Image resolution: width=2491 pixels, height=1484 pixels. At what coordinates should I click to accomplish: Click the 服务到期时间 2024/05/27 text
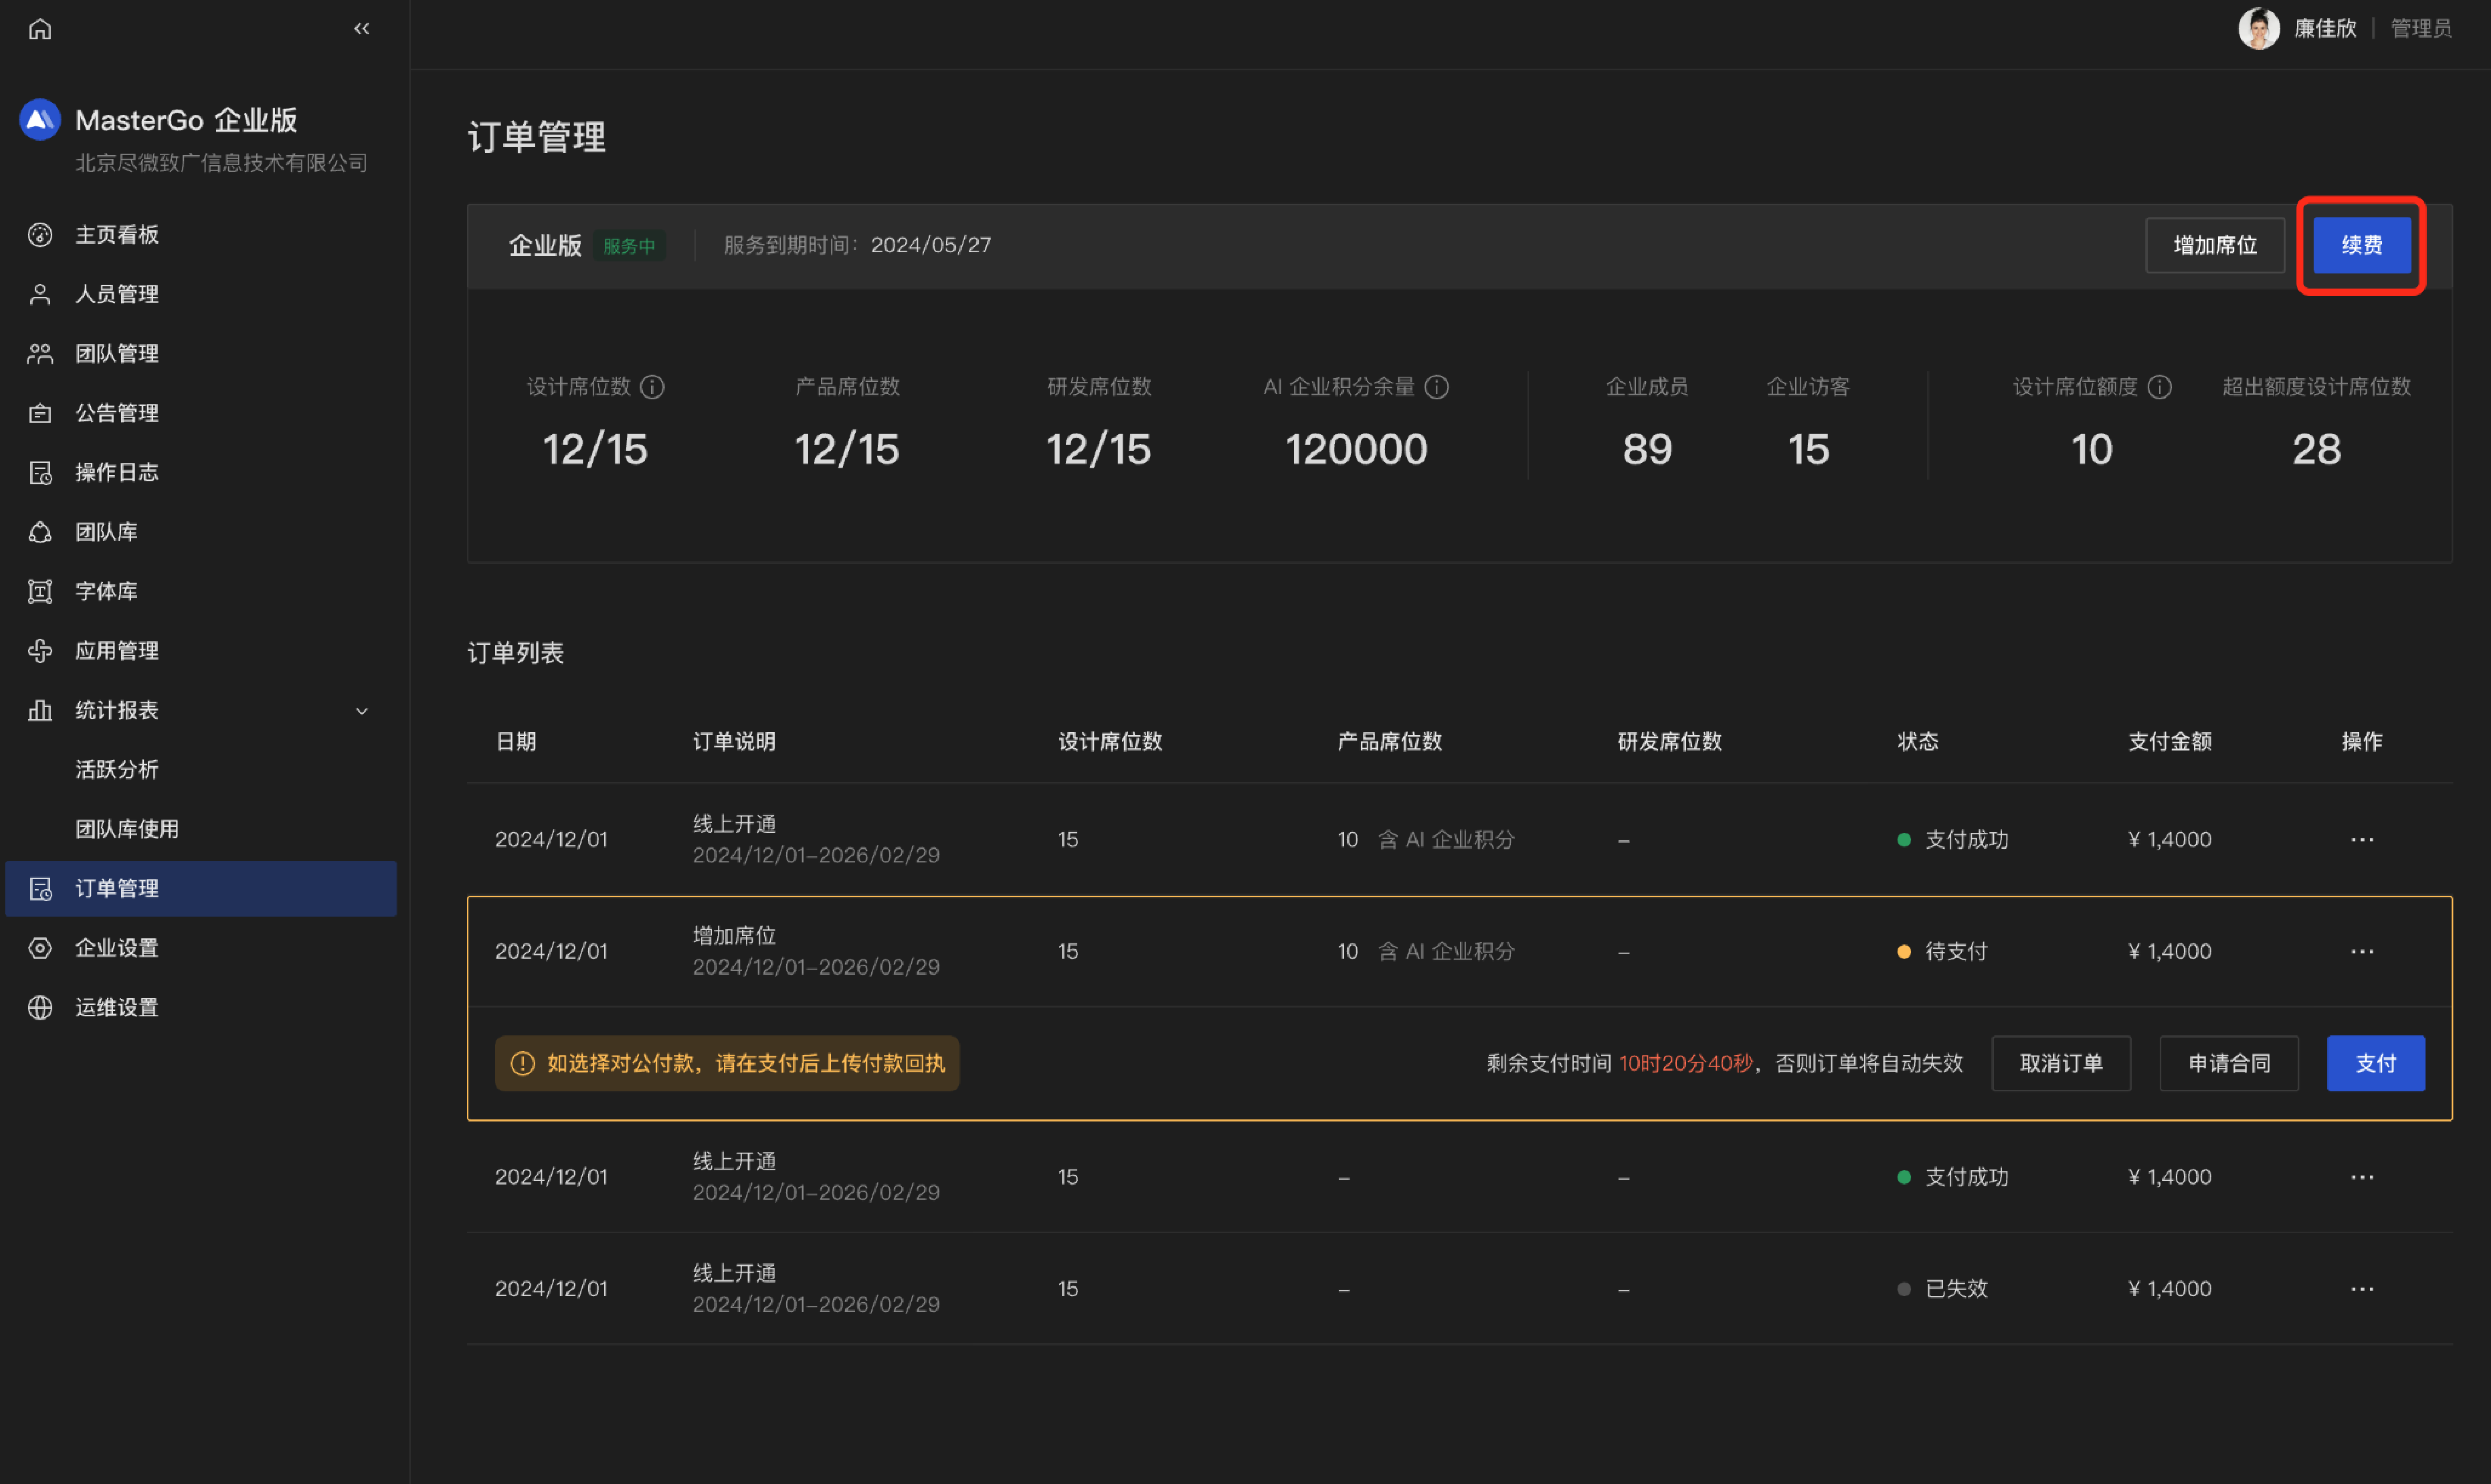857,245
